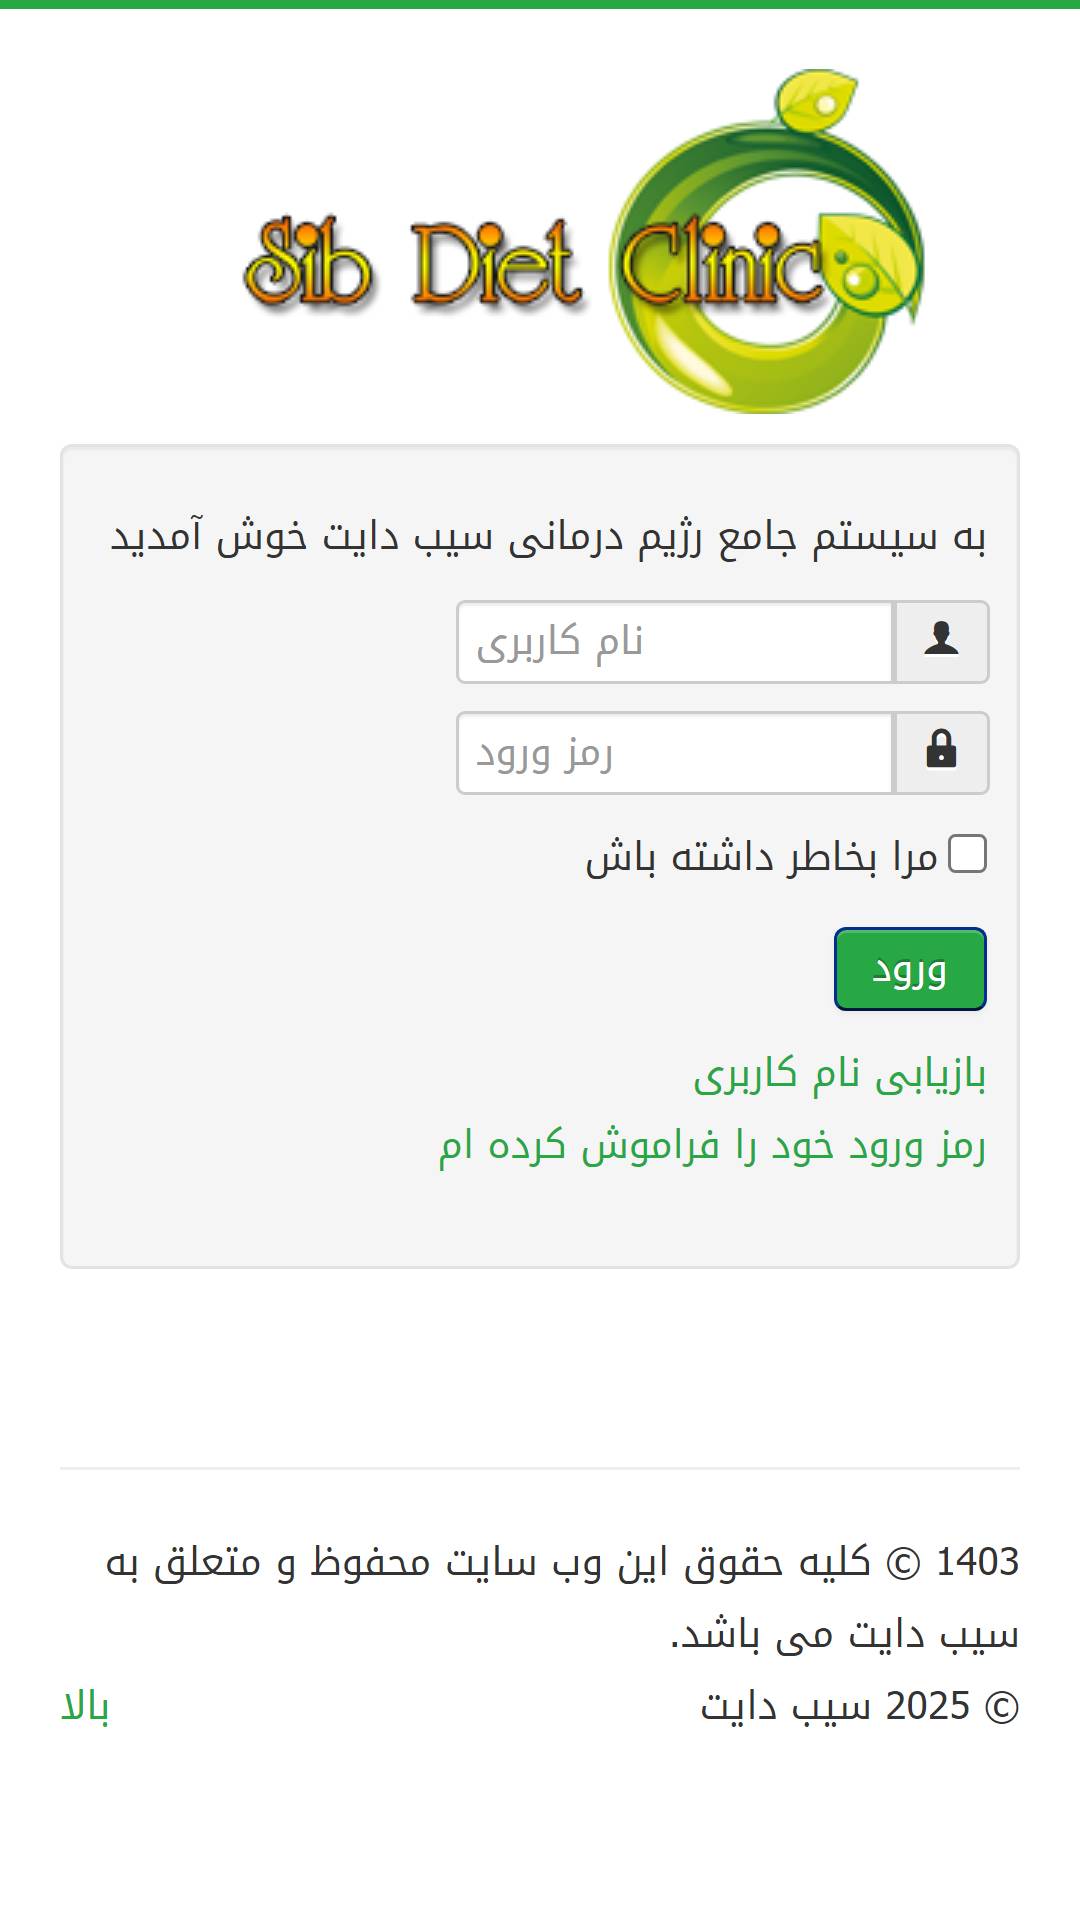
Task: Click the © 2025 سیب دایت footer text
Action: coord(860,1706)
